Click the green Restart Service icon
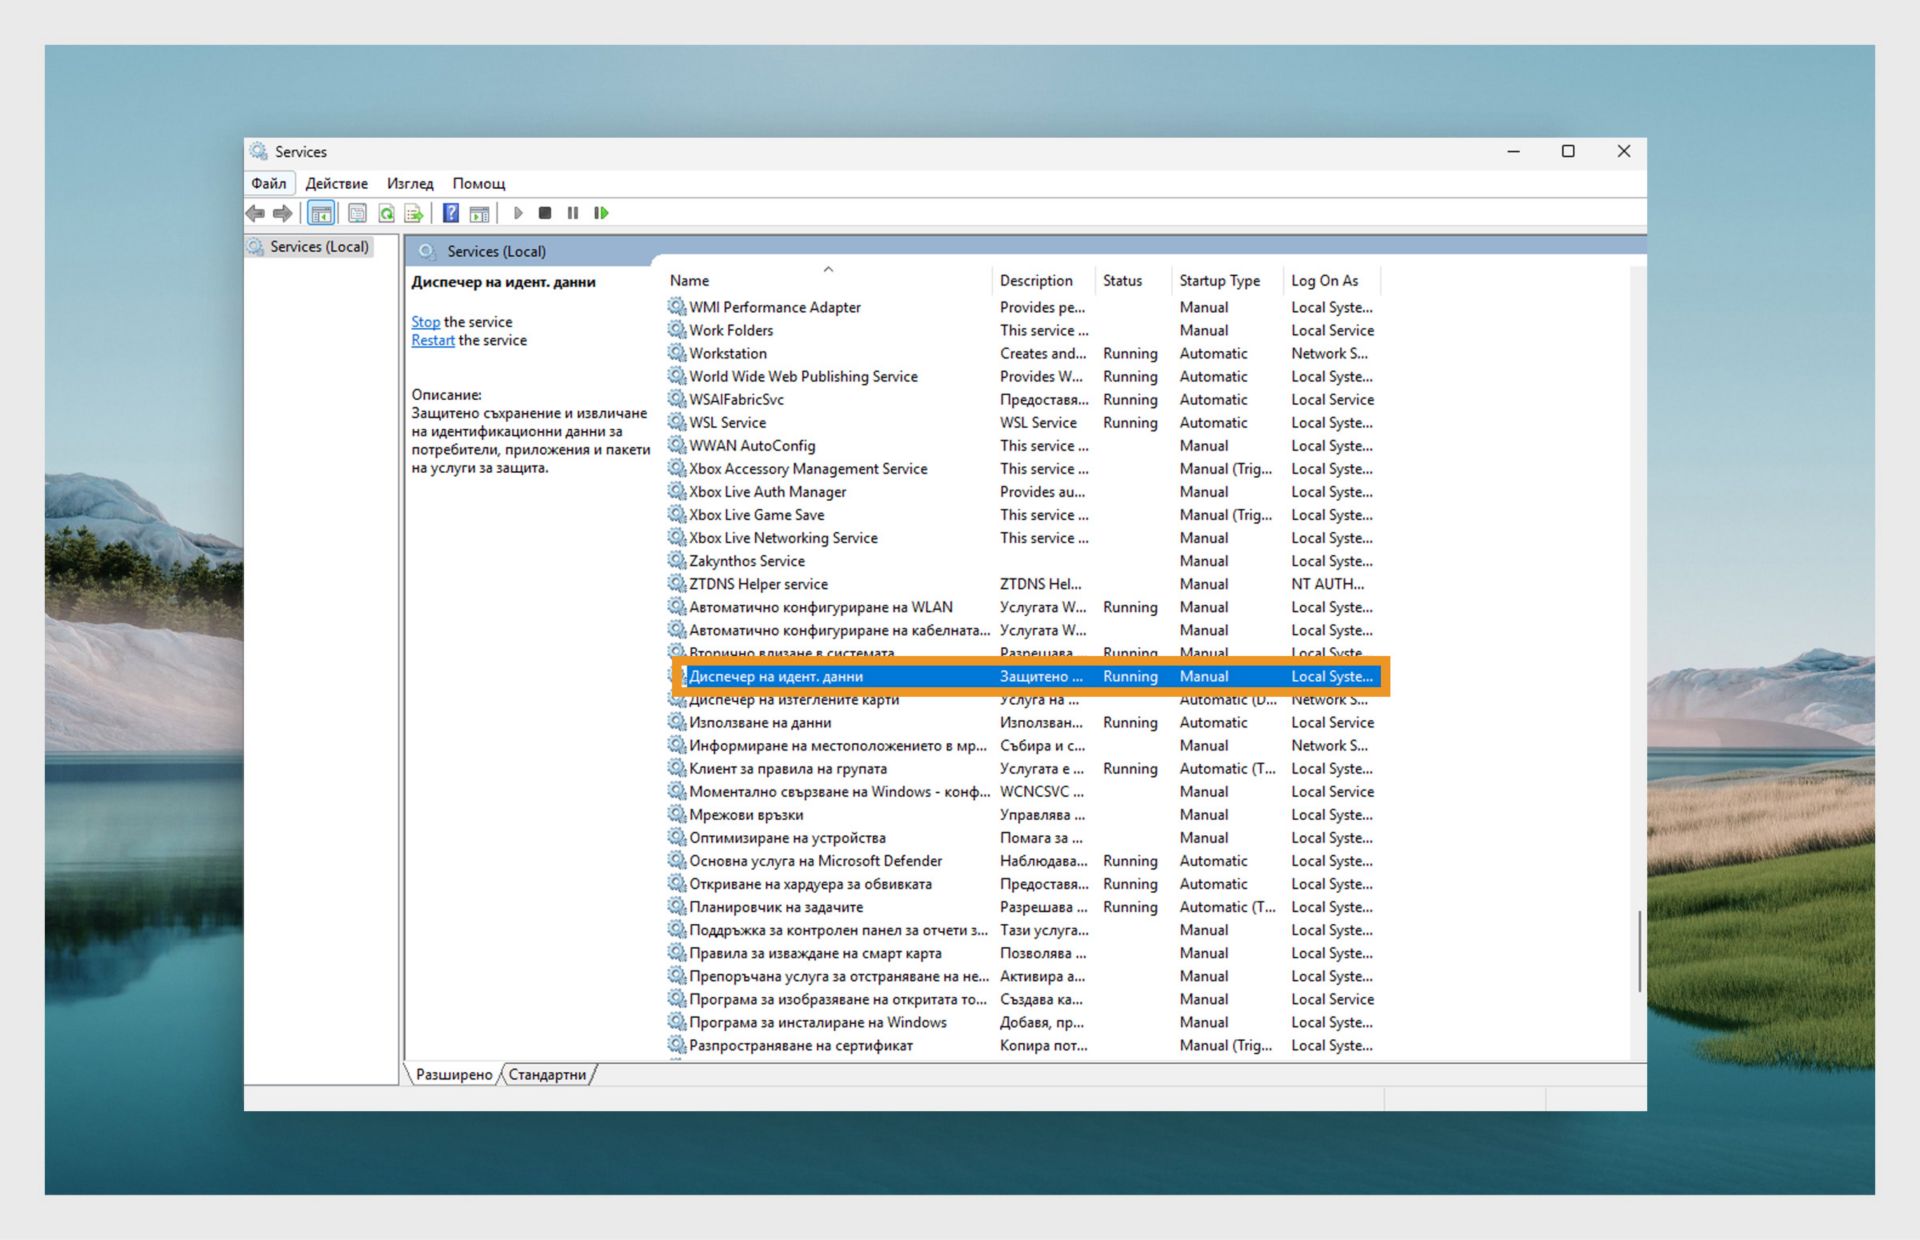This screenshot has height=1240, width=1920. [601, 213]
